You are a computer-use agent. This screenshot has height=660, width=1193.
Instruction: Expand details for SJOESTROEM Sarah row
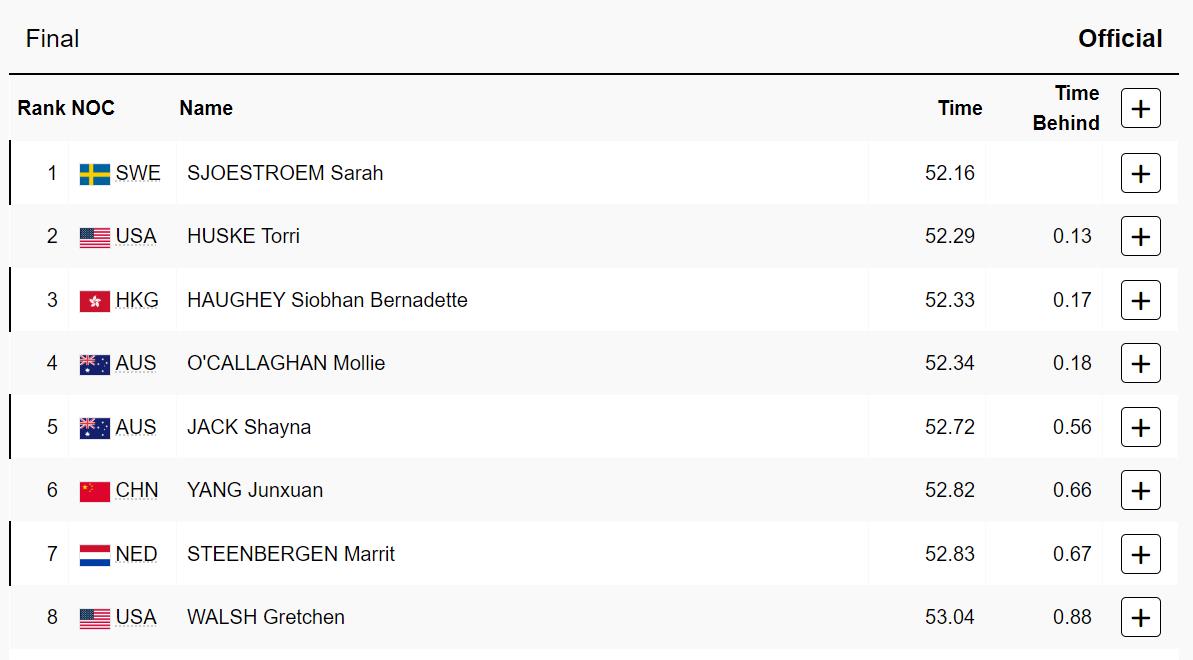pos(1140,174)
